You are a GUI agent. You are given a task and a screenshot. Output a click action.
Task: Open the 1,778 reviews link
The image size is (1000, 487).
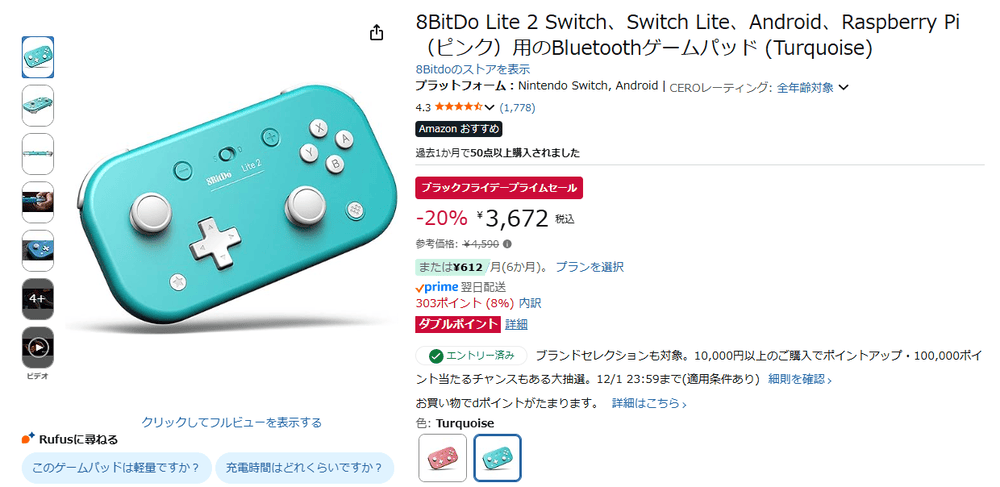(x=517, y=107)
